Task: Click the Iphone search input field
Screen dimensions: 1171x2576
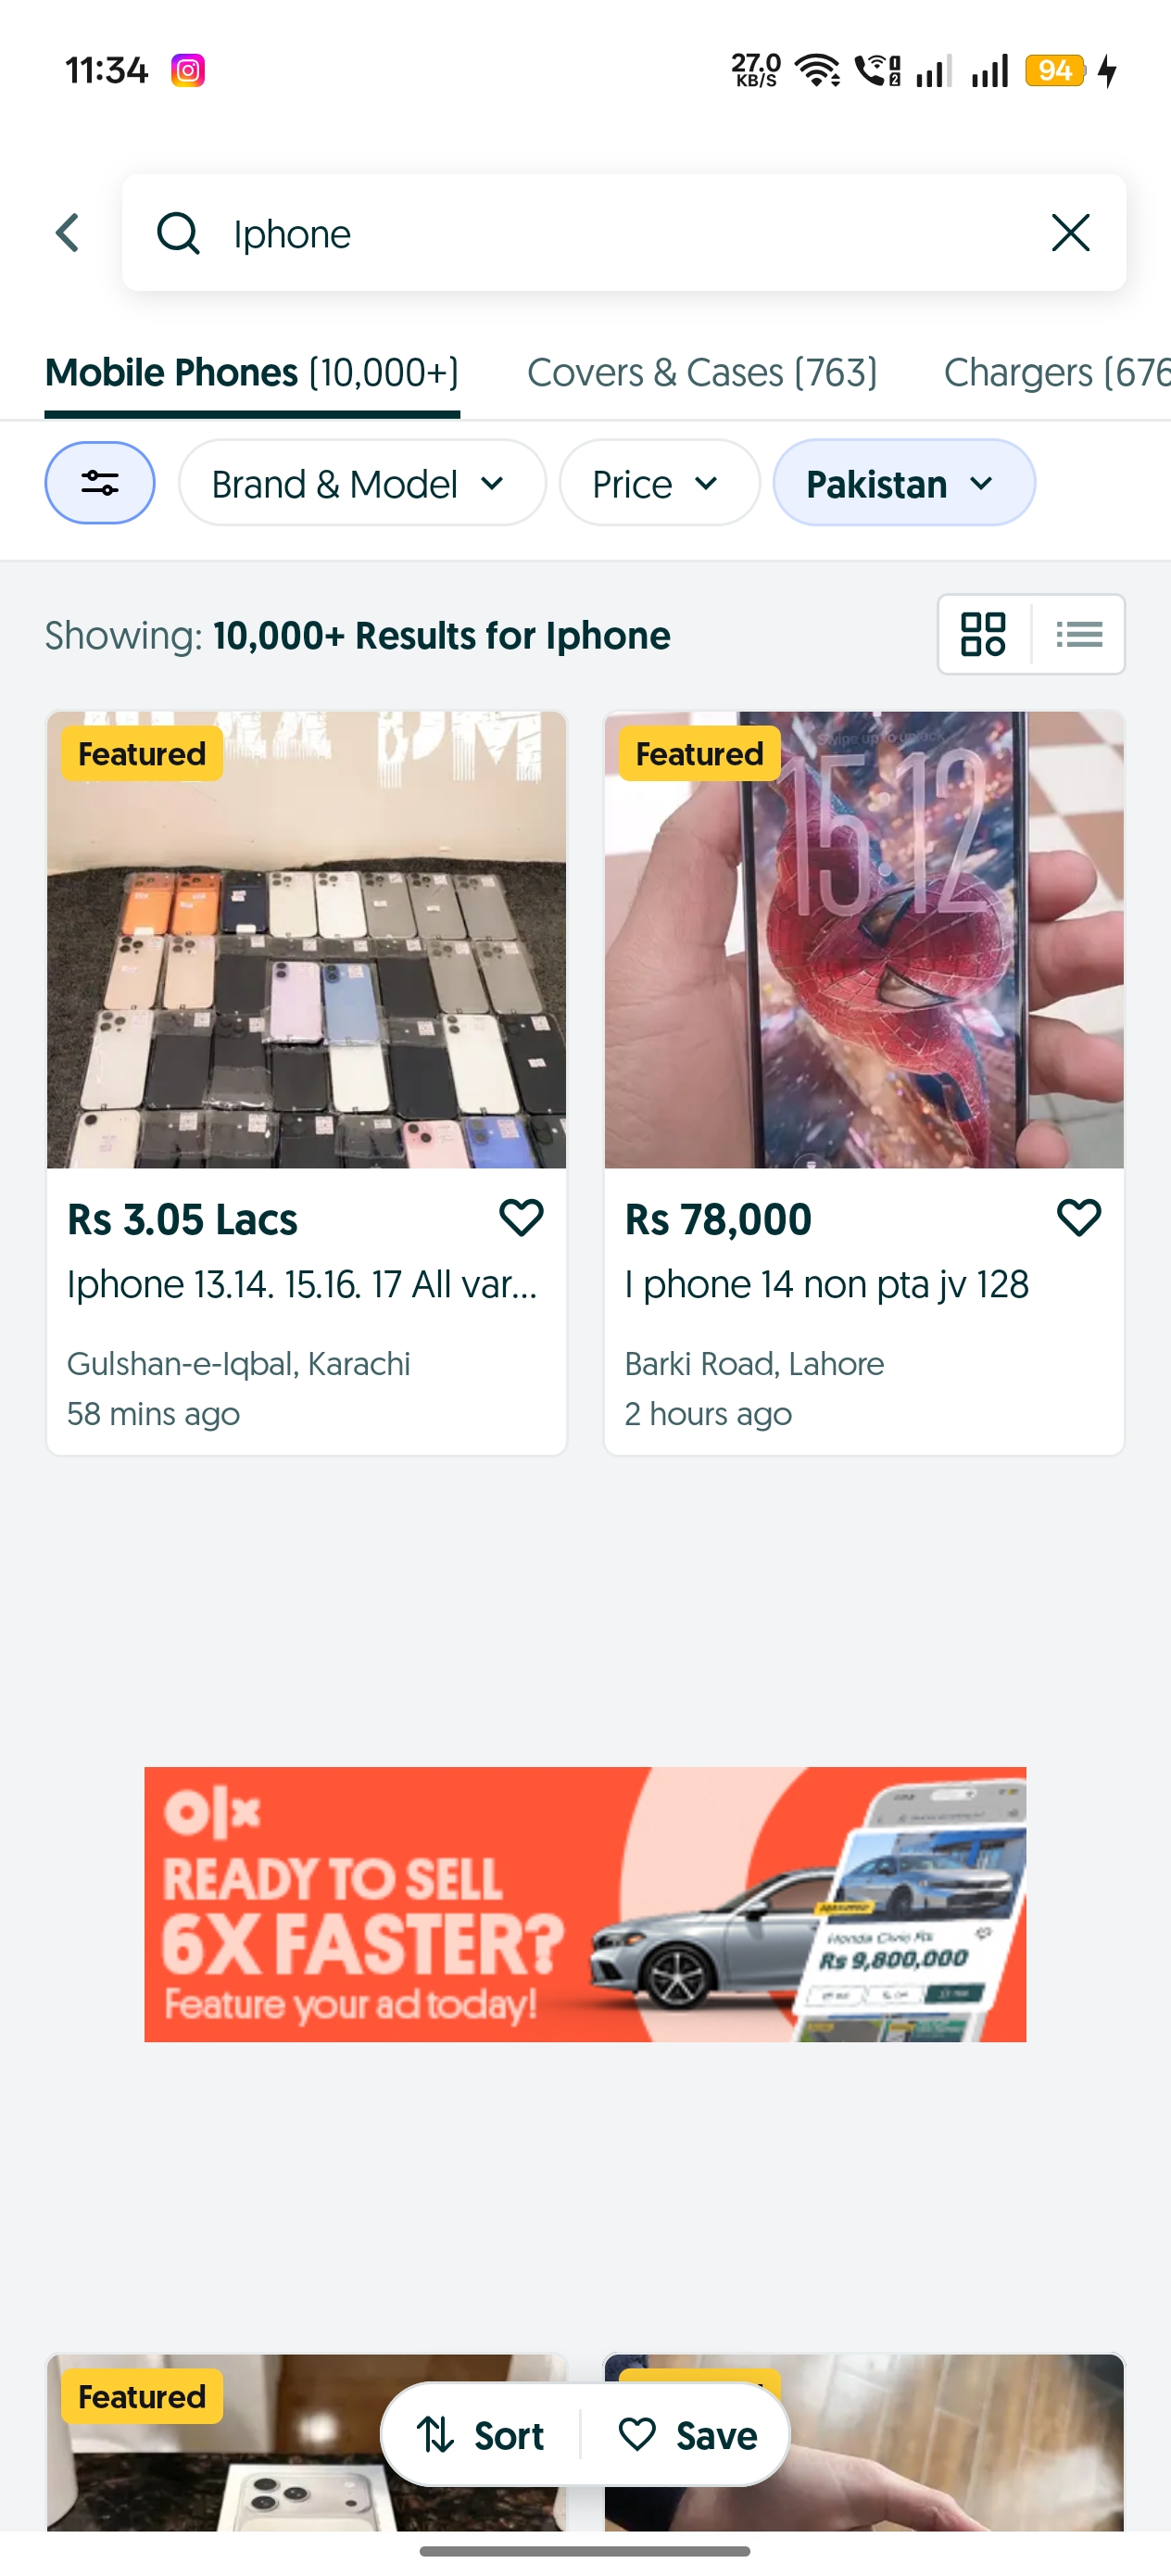Action: click(x=620, y=233)
